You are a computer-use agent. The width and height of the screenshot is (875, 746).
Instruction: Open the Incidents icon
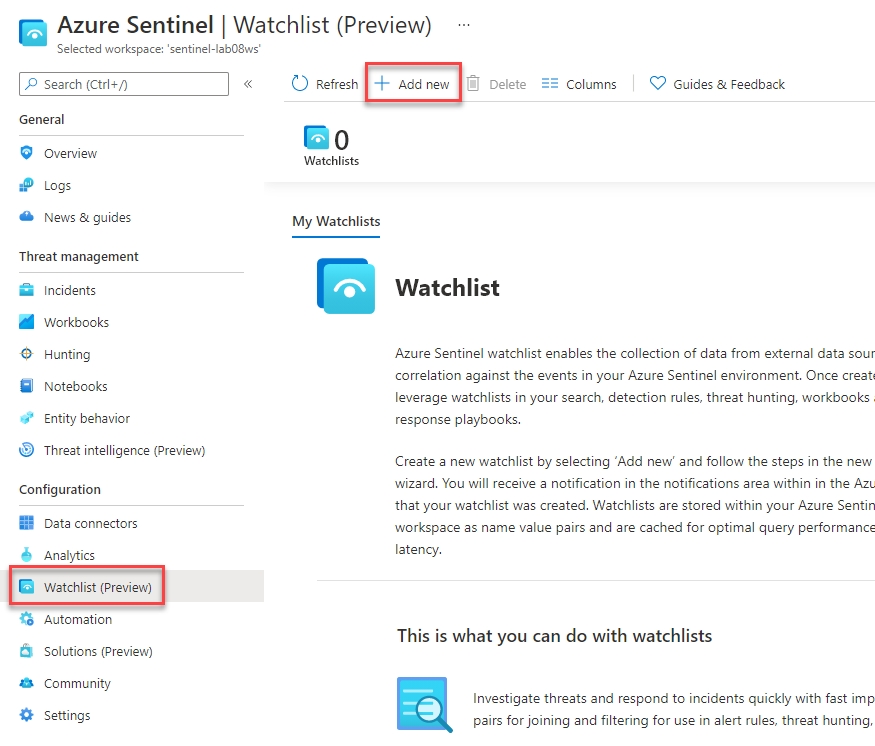coord(27,290)
